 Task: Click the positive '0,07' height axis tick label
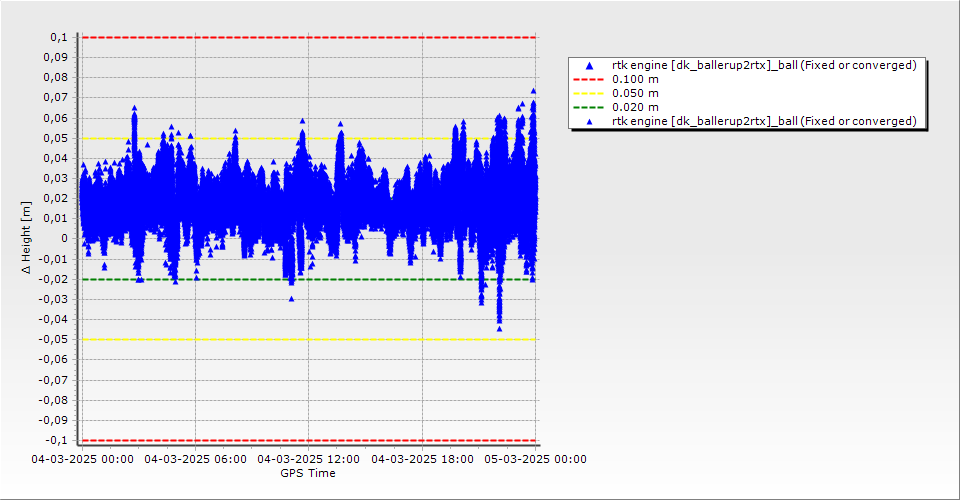coord(56,98)
